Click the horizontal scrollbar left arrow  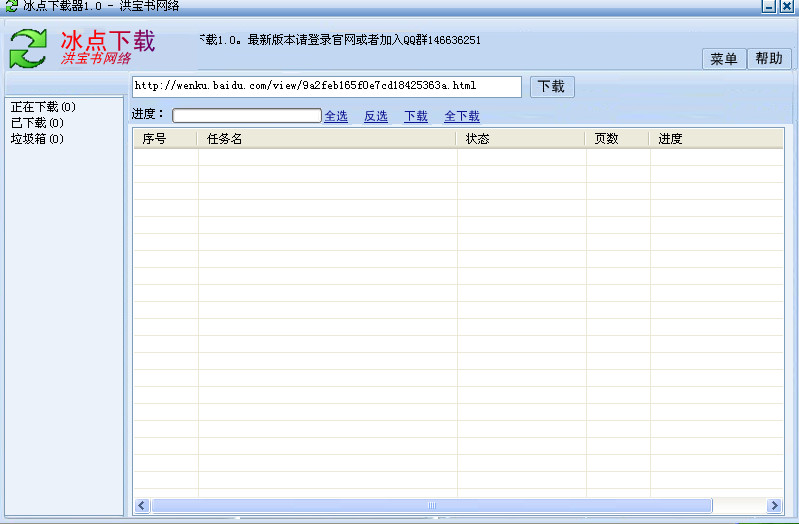coord(141,506)
